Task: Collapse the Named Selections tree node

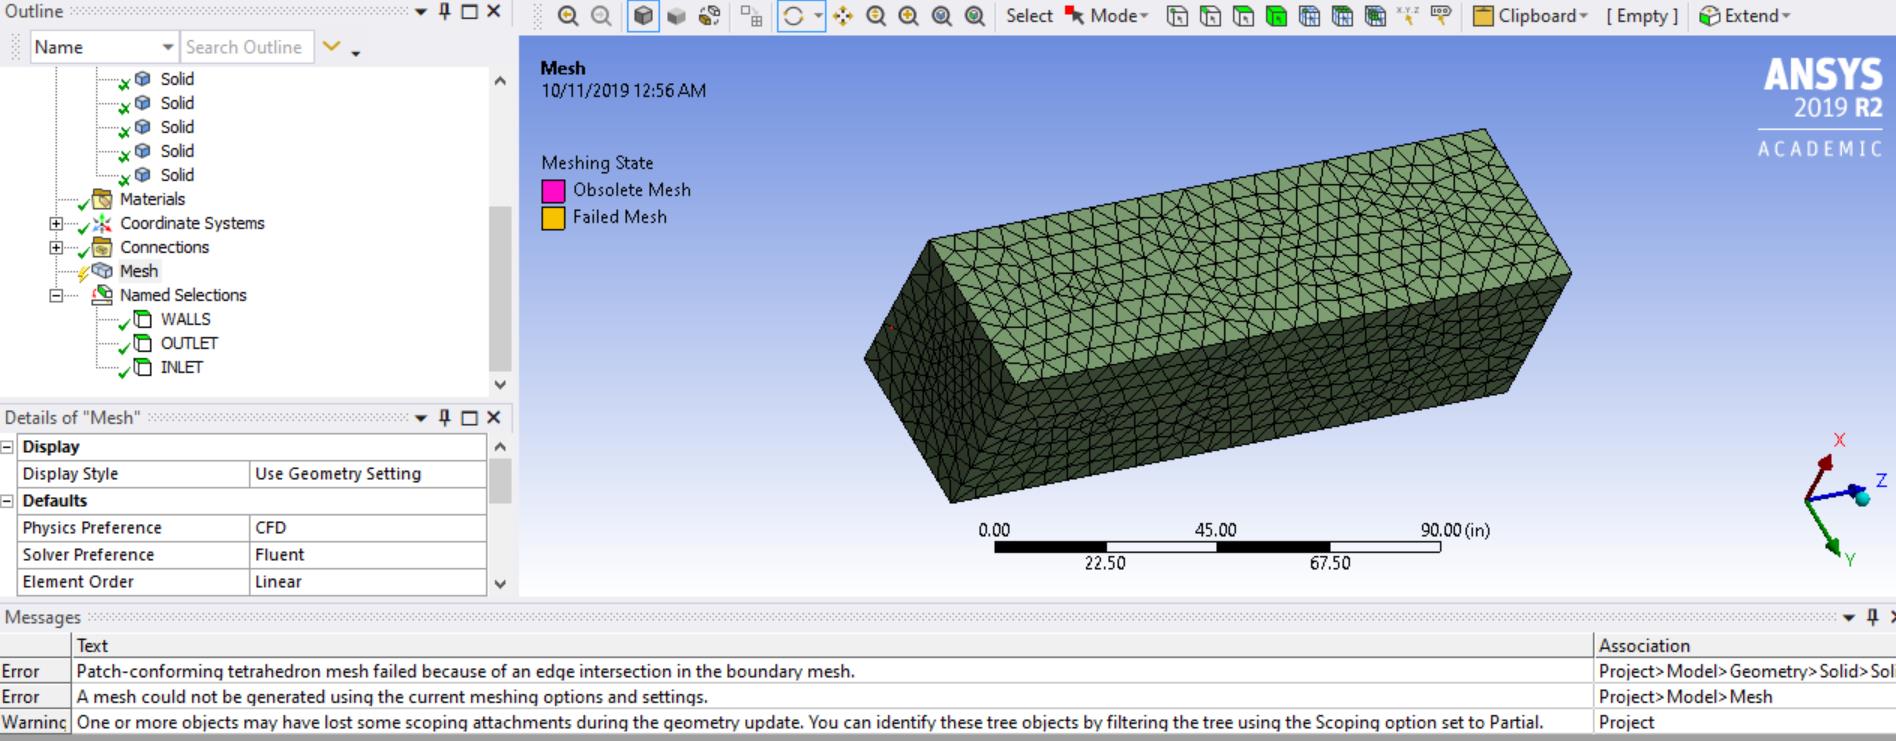Action: click(56, 295)
